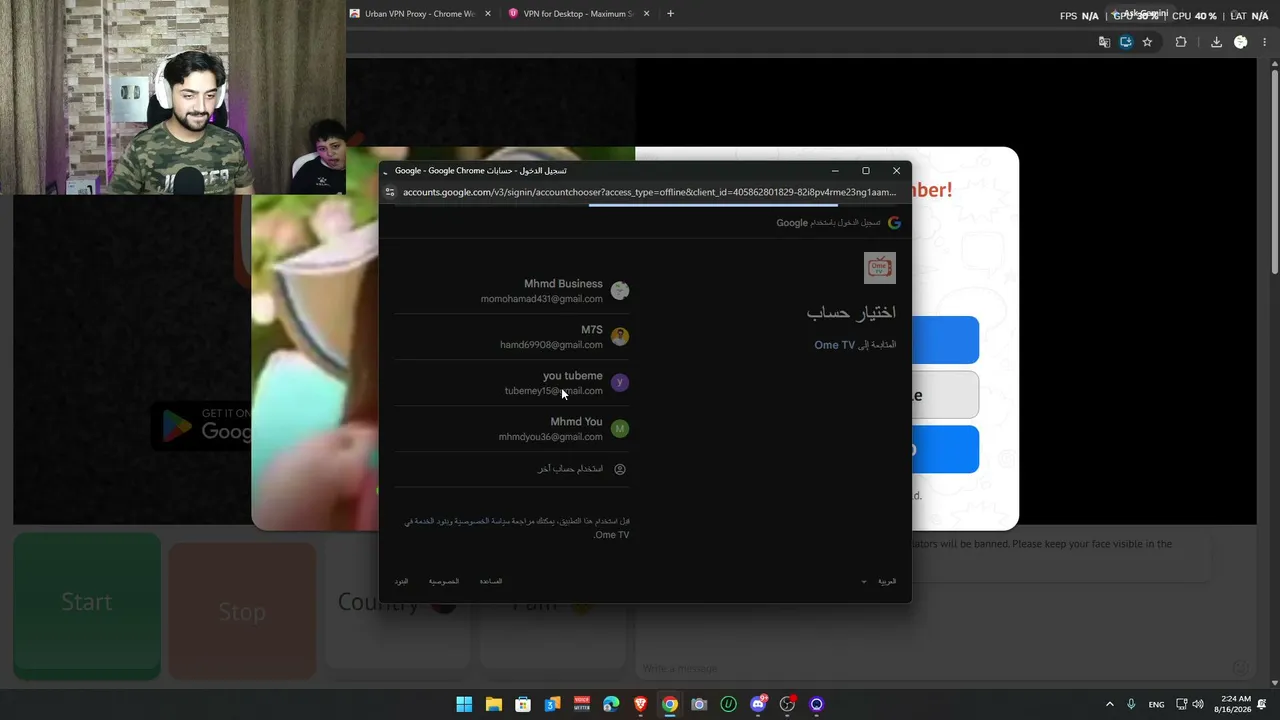Click the Ome TV app logo in the sign-in popup

[x=880, y=268]
